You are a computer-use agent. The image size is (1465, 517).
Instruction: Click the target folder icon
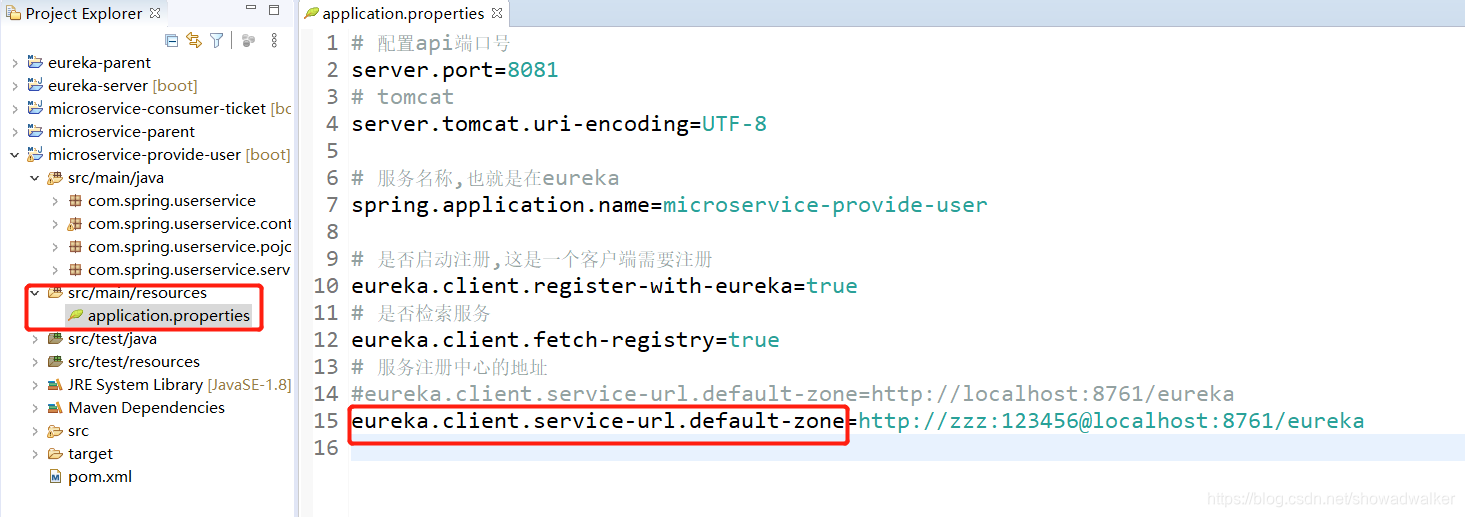pyautogui.click(x=55, y=454)
